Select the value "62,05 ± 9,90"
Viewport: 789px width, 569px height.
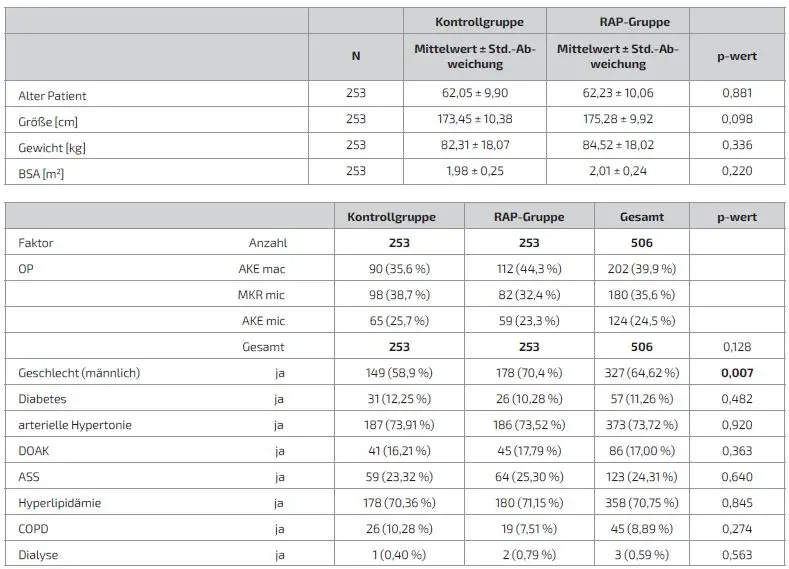pyautogui.click(x=474, y=94)
